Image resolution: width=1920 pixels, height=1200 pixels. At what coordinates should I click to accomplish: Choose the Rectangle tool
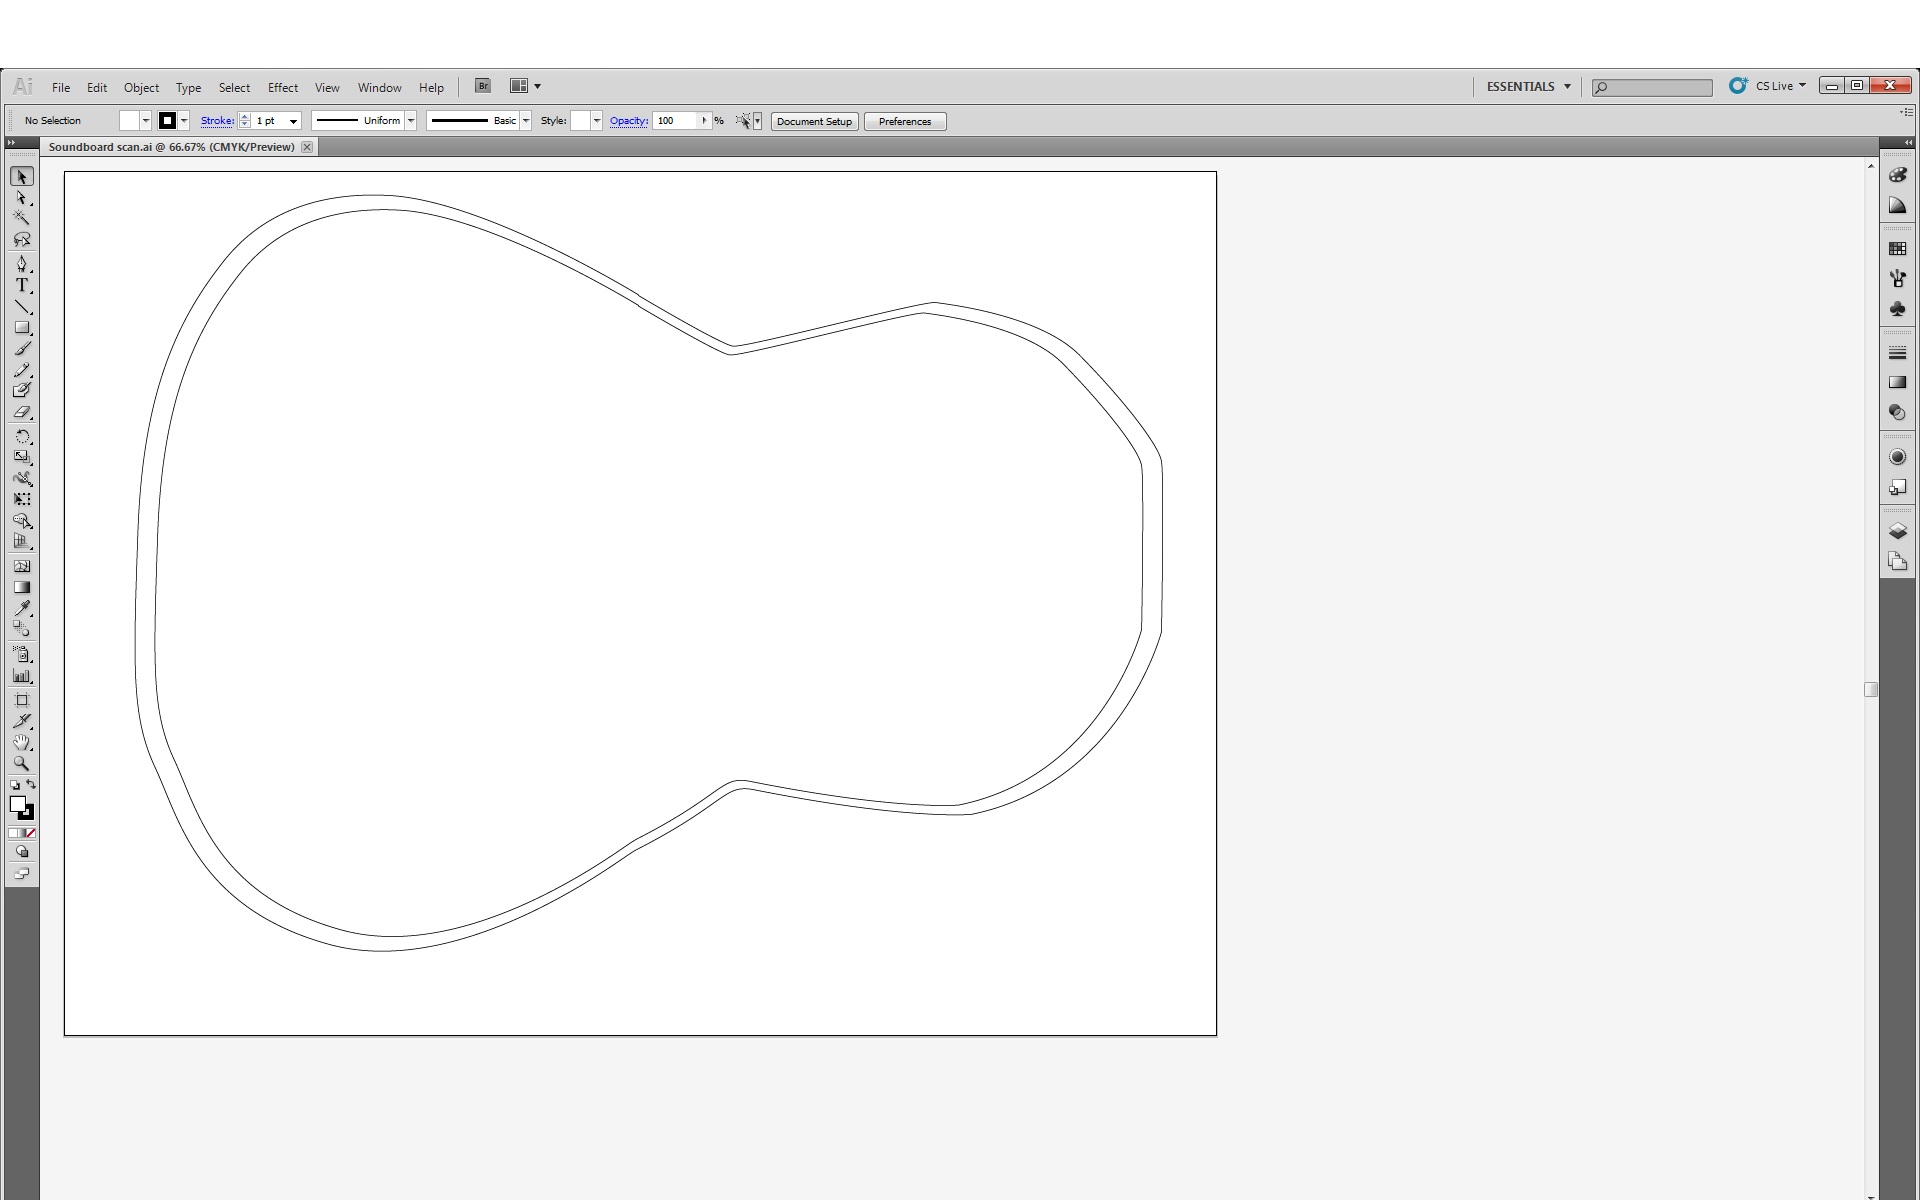point(22,328)
